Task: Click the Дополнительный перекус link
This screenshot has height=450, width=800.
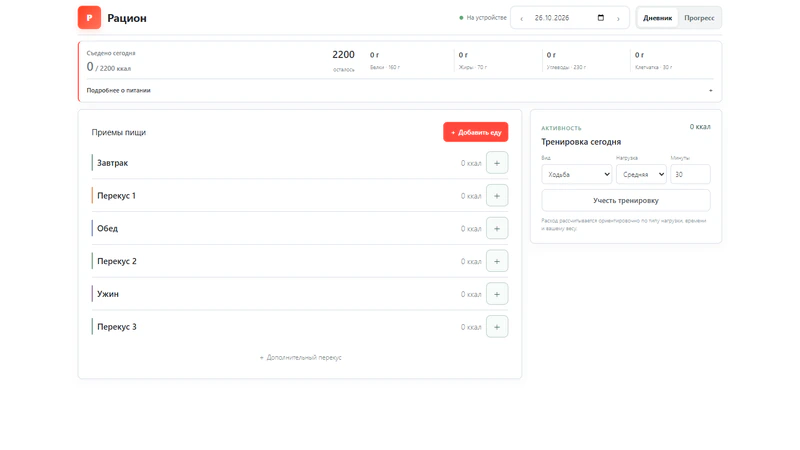Action: (x=301, y=358)
